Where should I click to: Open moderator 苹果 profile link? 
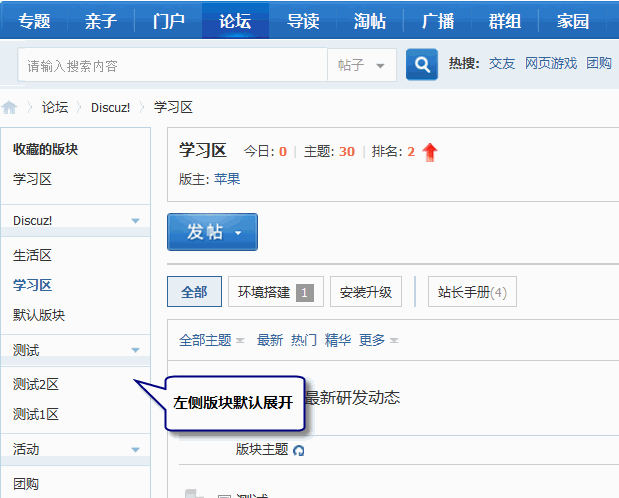227,179
